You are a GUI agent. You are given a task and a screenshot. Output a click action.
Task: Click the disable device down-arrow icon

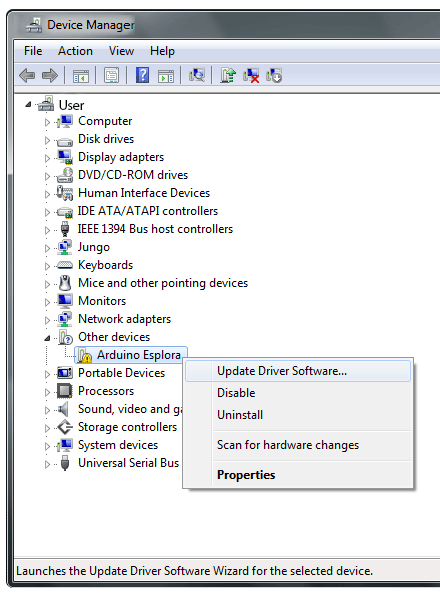pos(274,75)
